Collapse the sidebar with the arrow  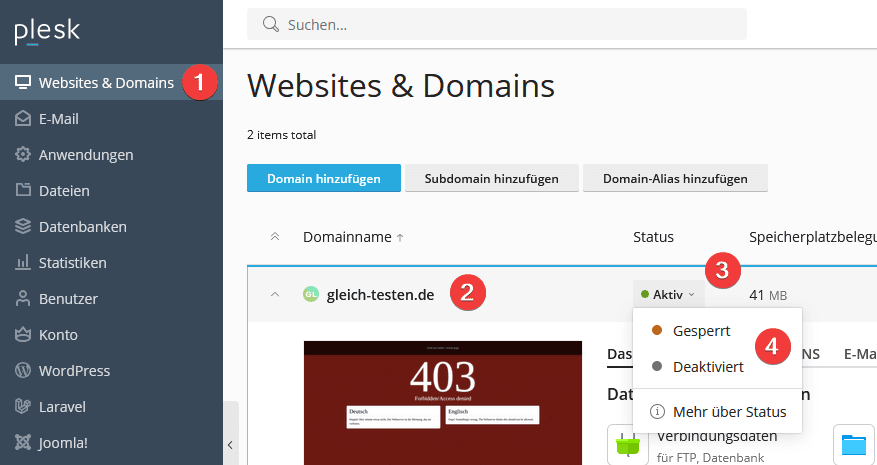coord(230,444)
